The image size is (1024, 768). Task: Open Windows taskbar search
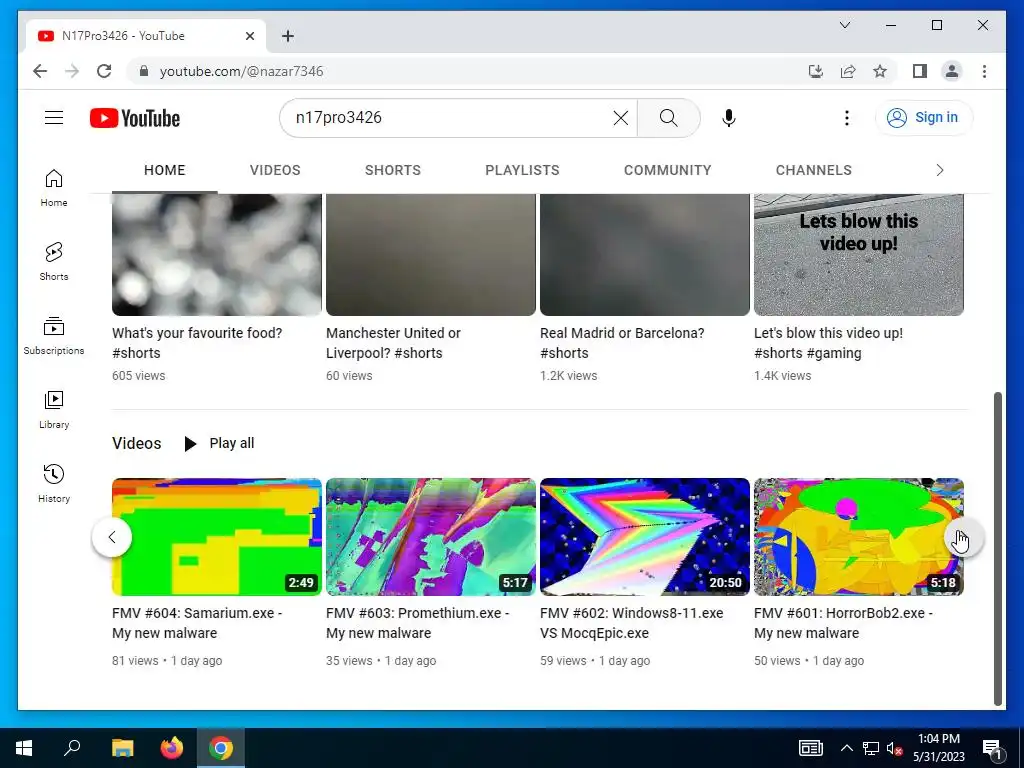(x=72, y=748)
